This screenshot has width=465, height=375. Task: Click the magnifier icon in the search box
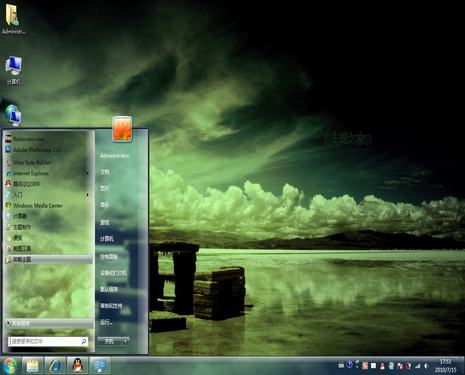pos(84,341)
